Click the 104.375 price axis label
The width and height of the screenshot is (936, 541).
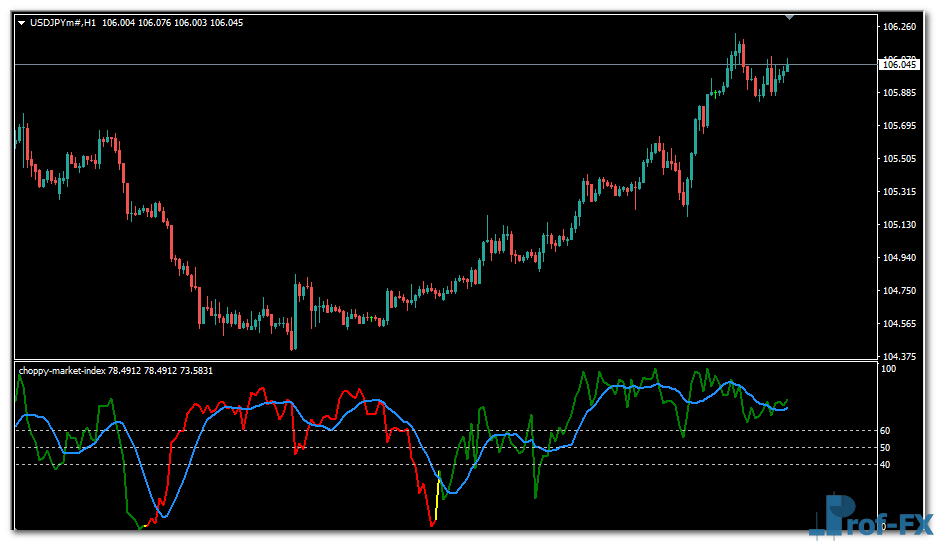[900, 357]
